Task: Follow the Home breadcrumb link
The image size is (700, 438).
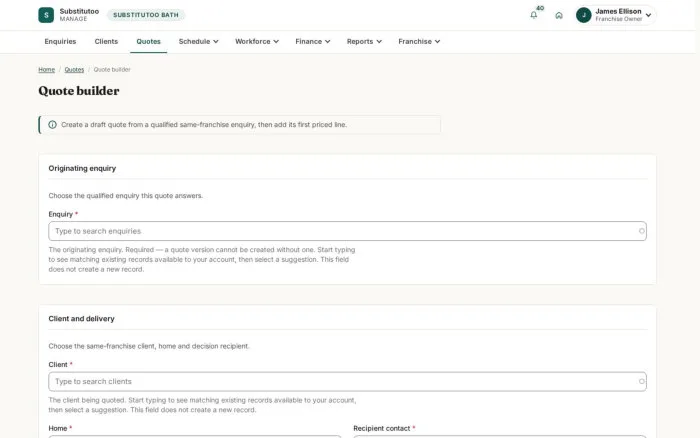Action: 46,69
